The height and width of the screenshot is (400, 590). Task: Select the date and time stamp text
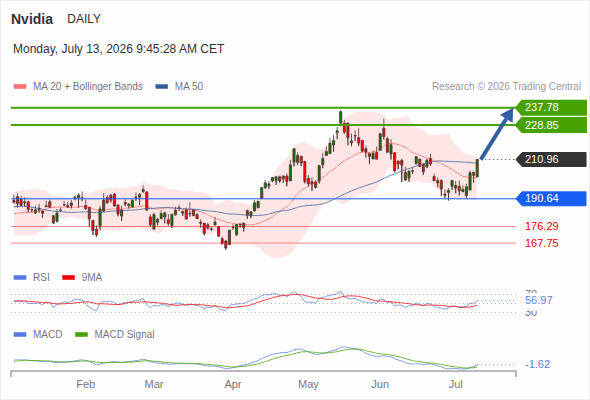[x=119, y=49]
